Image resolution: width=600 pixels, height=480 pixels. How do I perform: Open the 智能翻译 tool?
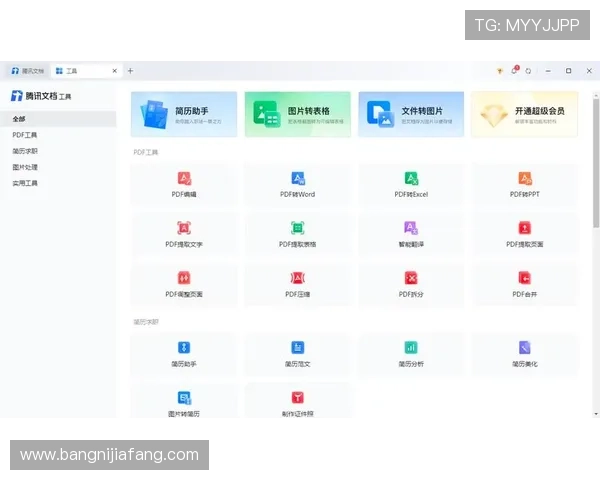pyautogui.click(x=411, y=235)
